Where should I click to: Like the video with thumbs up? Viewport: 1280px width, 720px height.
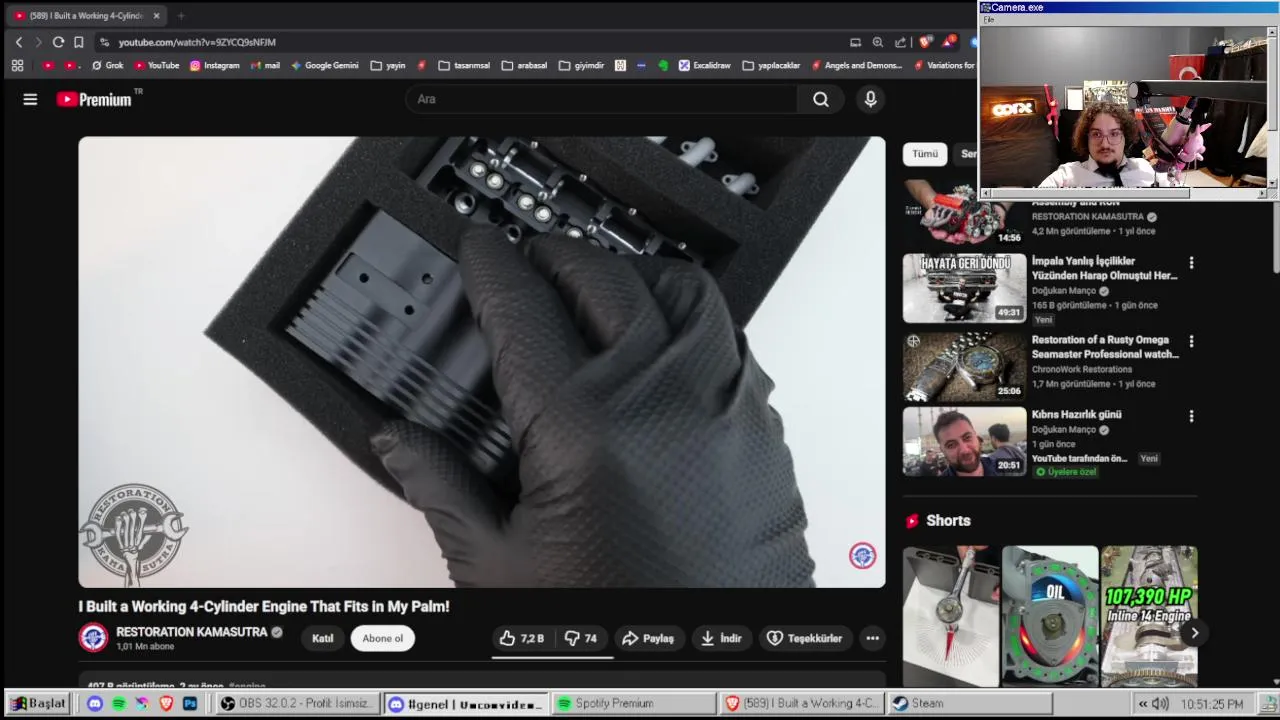point(522,638)
